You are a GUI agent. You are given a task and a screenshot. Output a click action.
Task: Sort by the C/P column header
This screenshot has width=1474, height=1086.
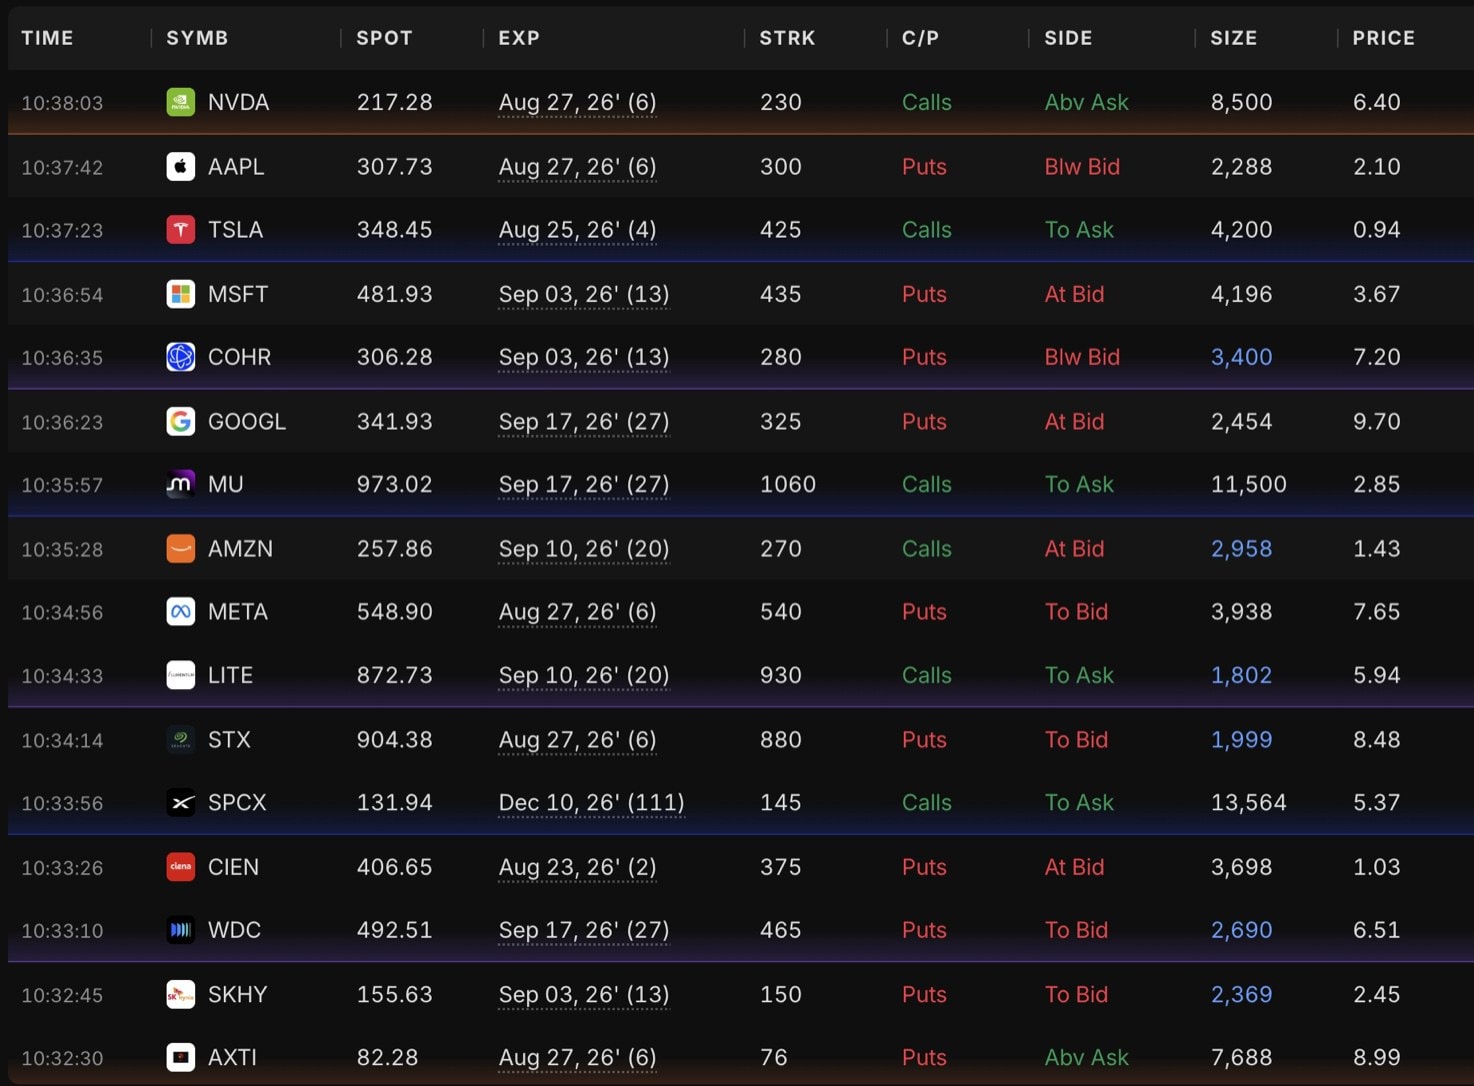(920, 38)
